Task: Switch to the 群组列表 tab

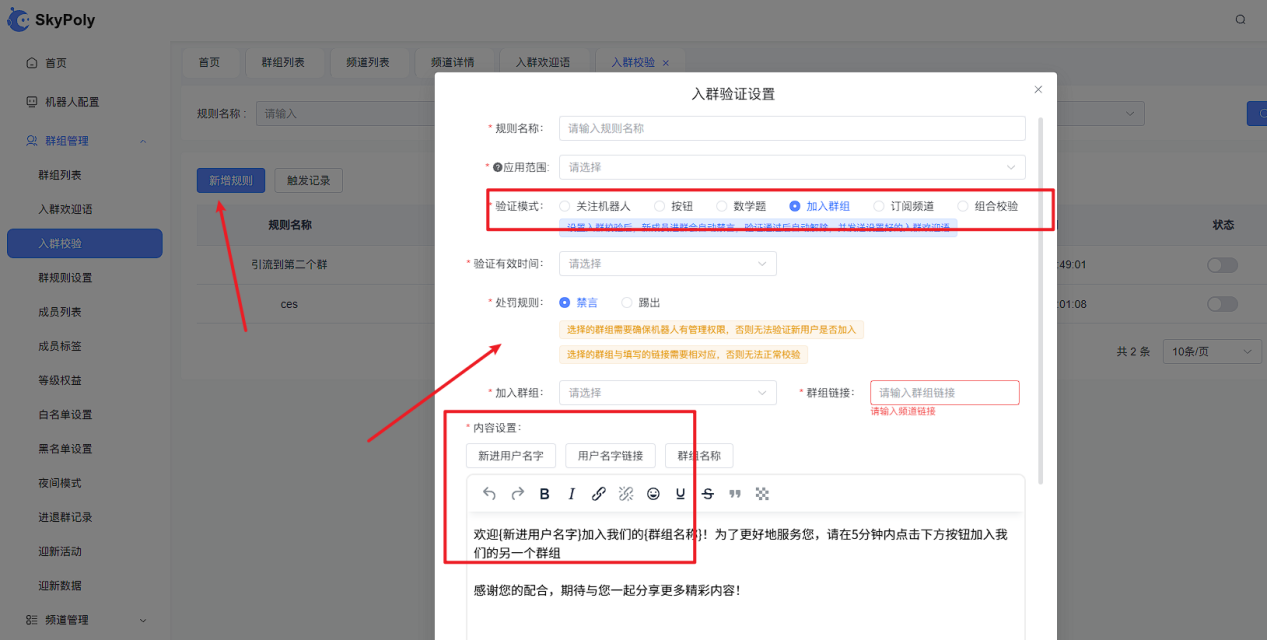Action: (x=283, y=62)
